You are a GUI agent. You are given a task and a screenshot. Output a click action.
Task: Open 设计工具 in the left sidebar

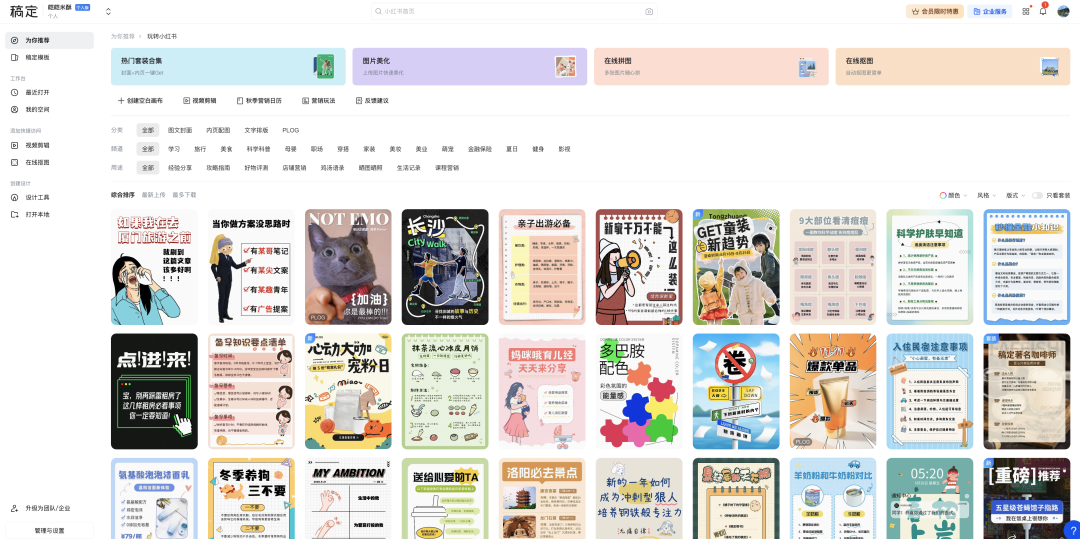pyautogui.click(x=37, y=197)
